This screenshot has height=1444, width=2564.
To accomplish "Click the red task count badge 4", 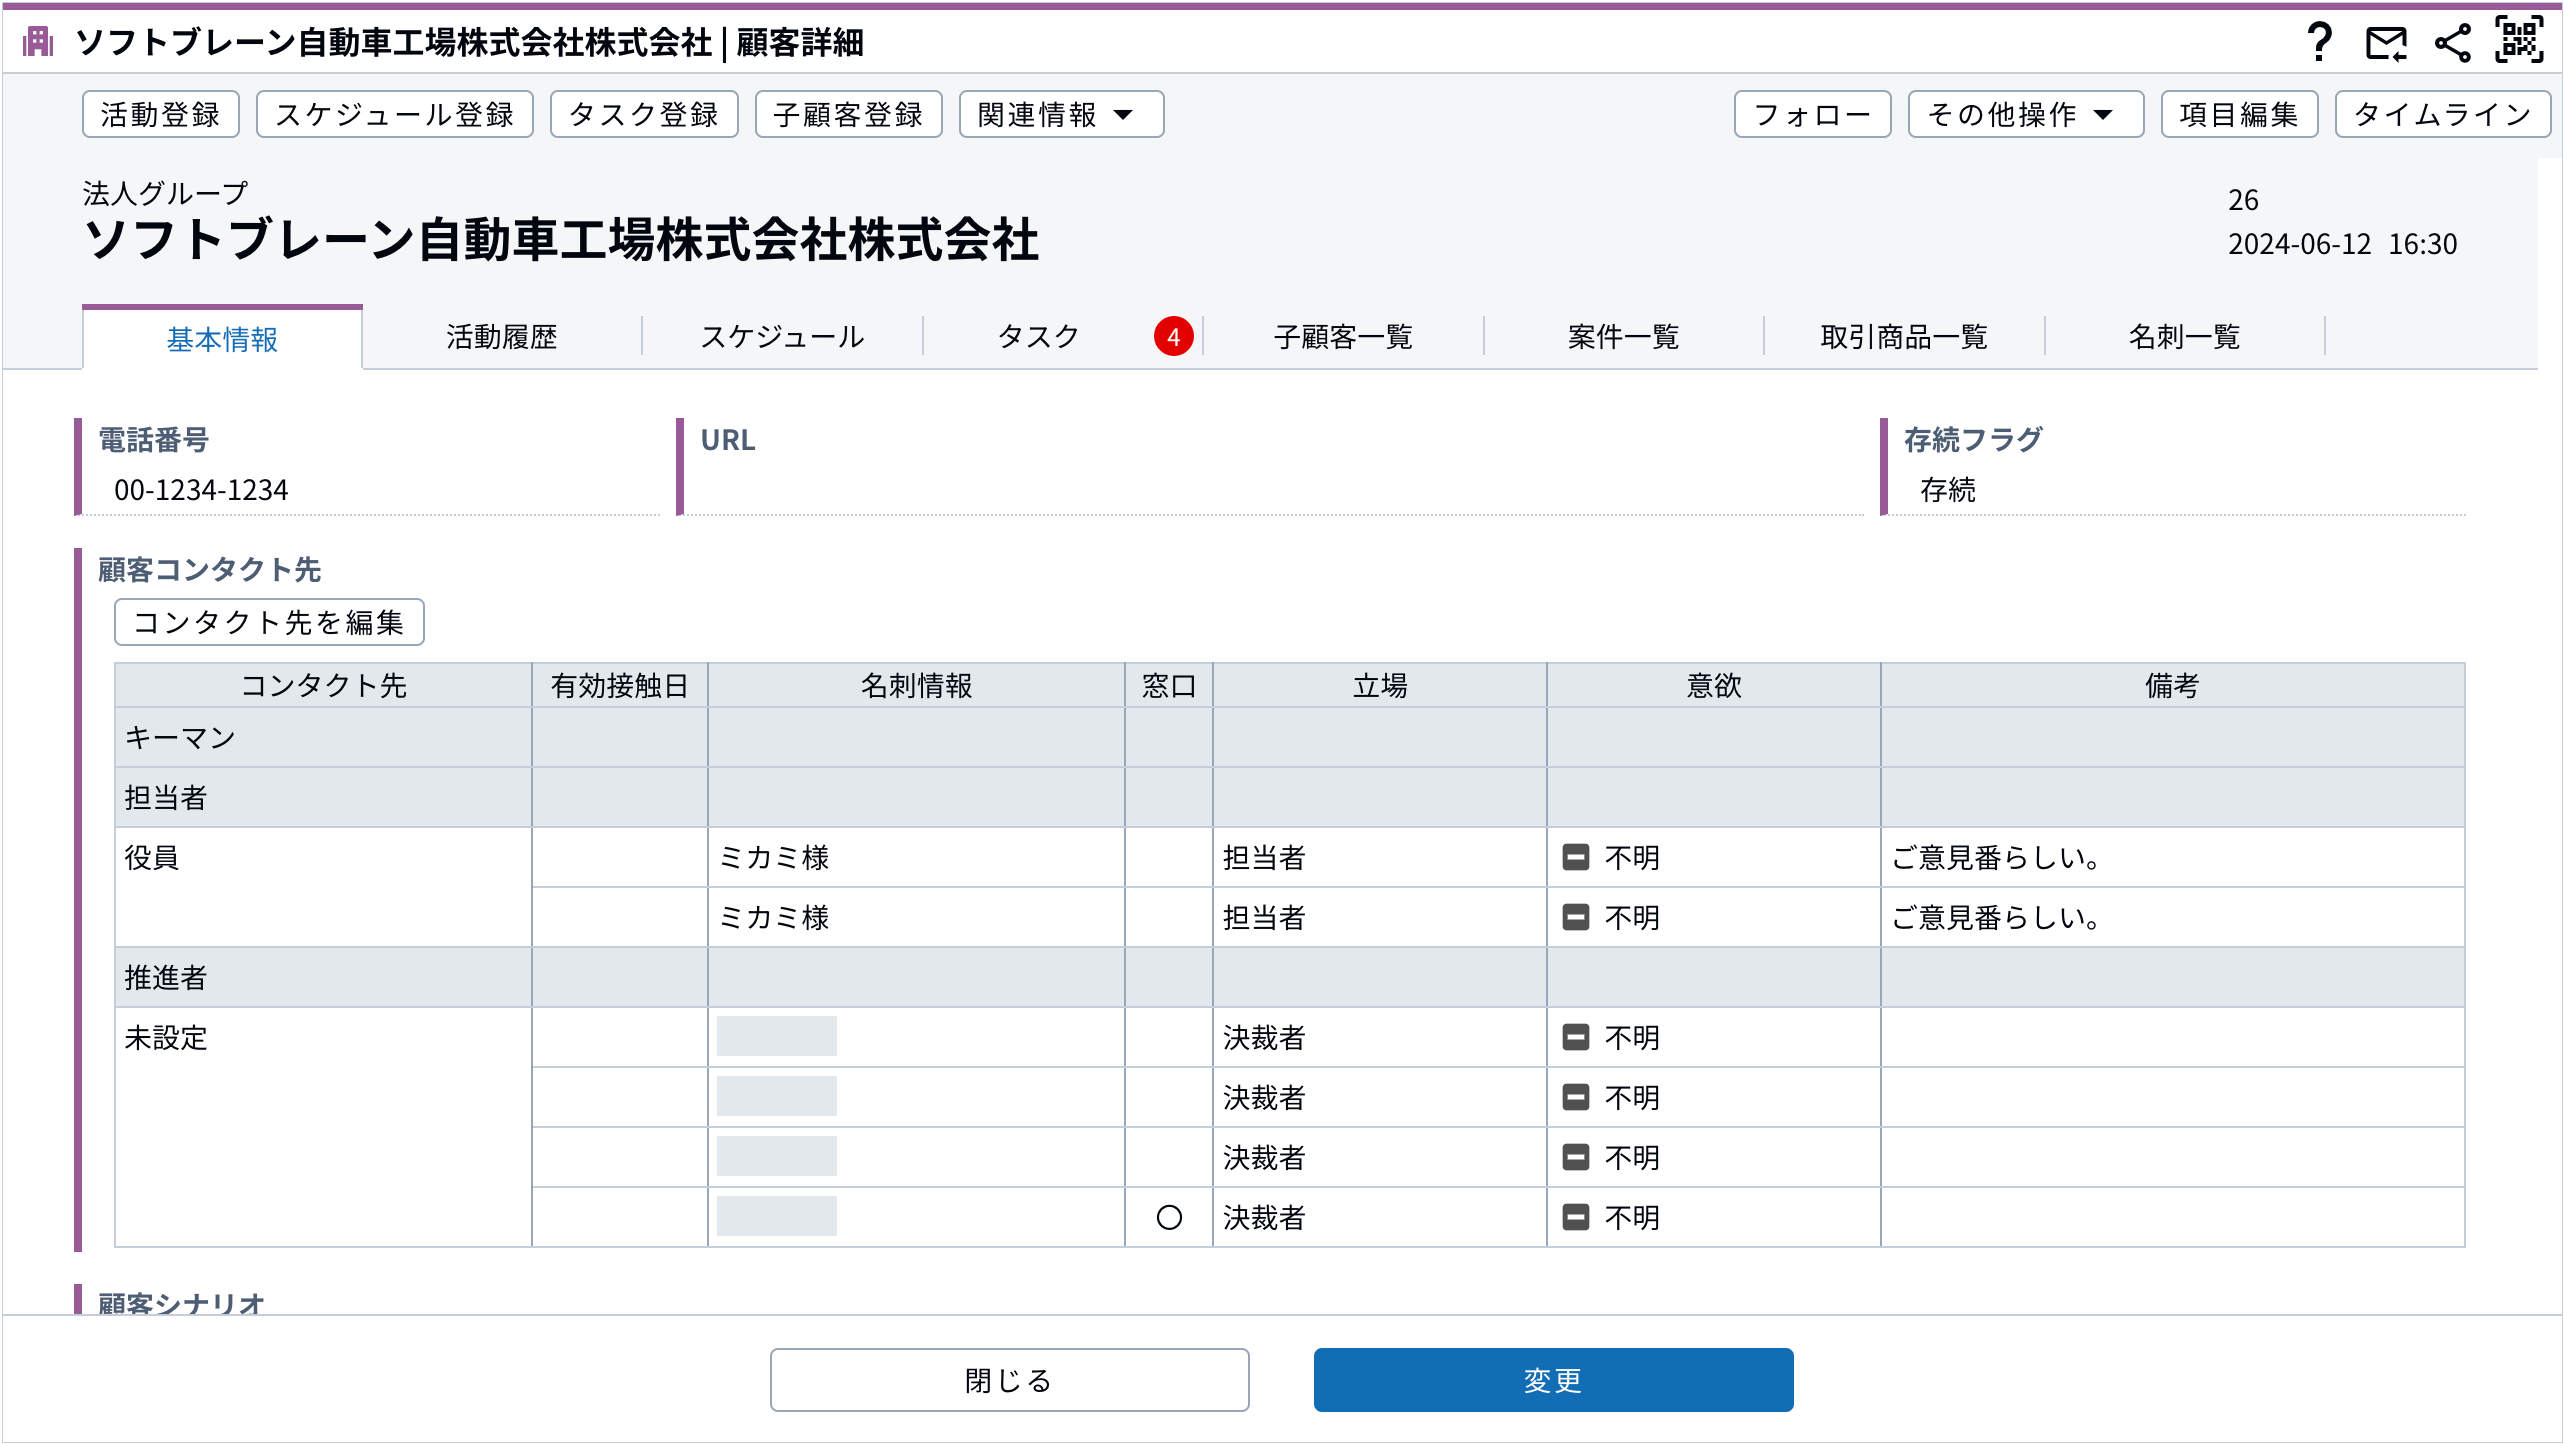I will tap(1173, 337).
